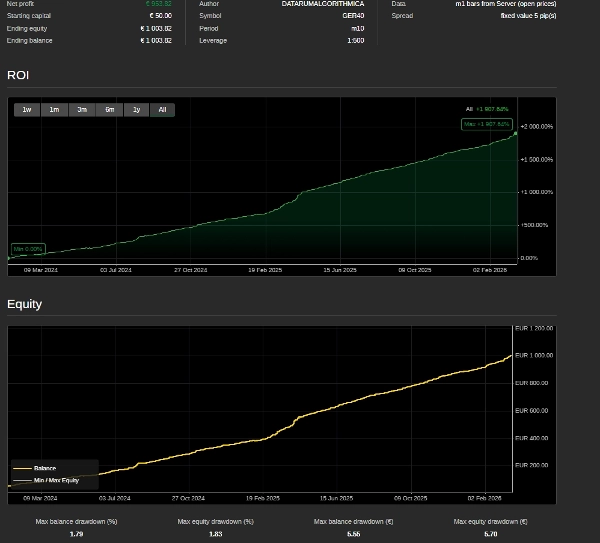Click the Max equity drawdown (€) value 6.70
Screen dimensions: 600x543
click(490, 535)
